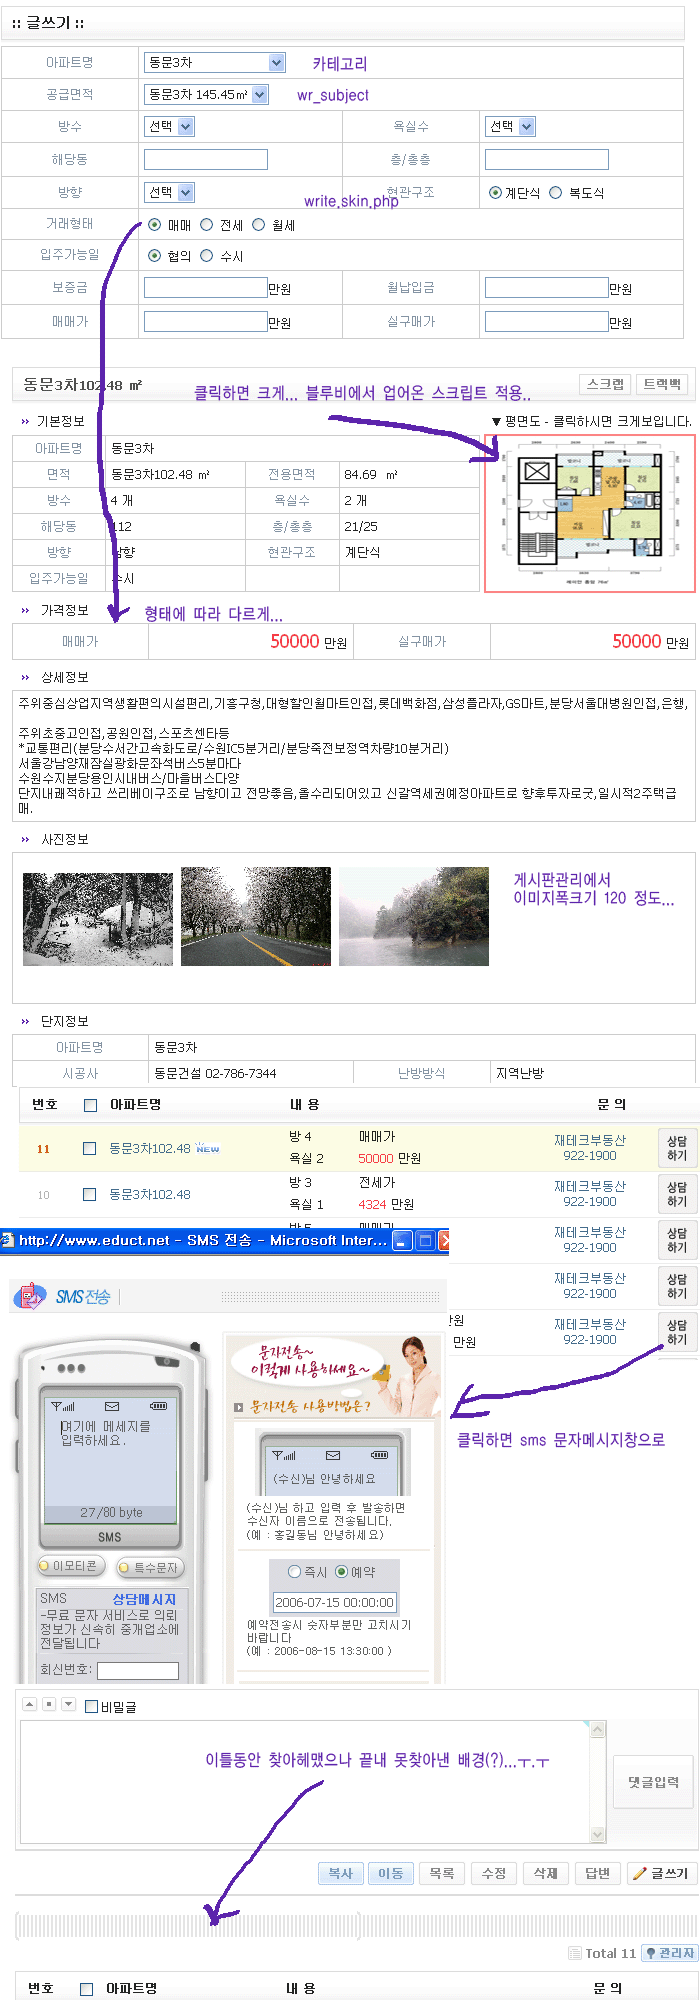Image resolution: width=700 pixels, height=2000 pixels.
Task: Open listing 동문3차102.48 with New badge
Action: (x=150, y=1148)
